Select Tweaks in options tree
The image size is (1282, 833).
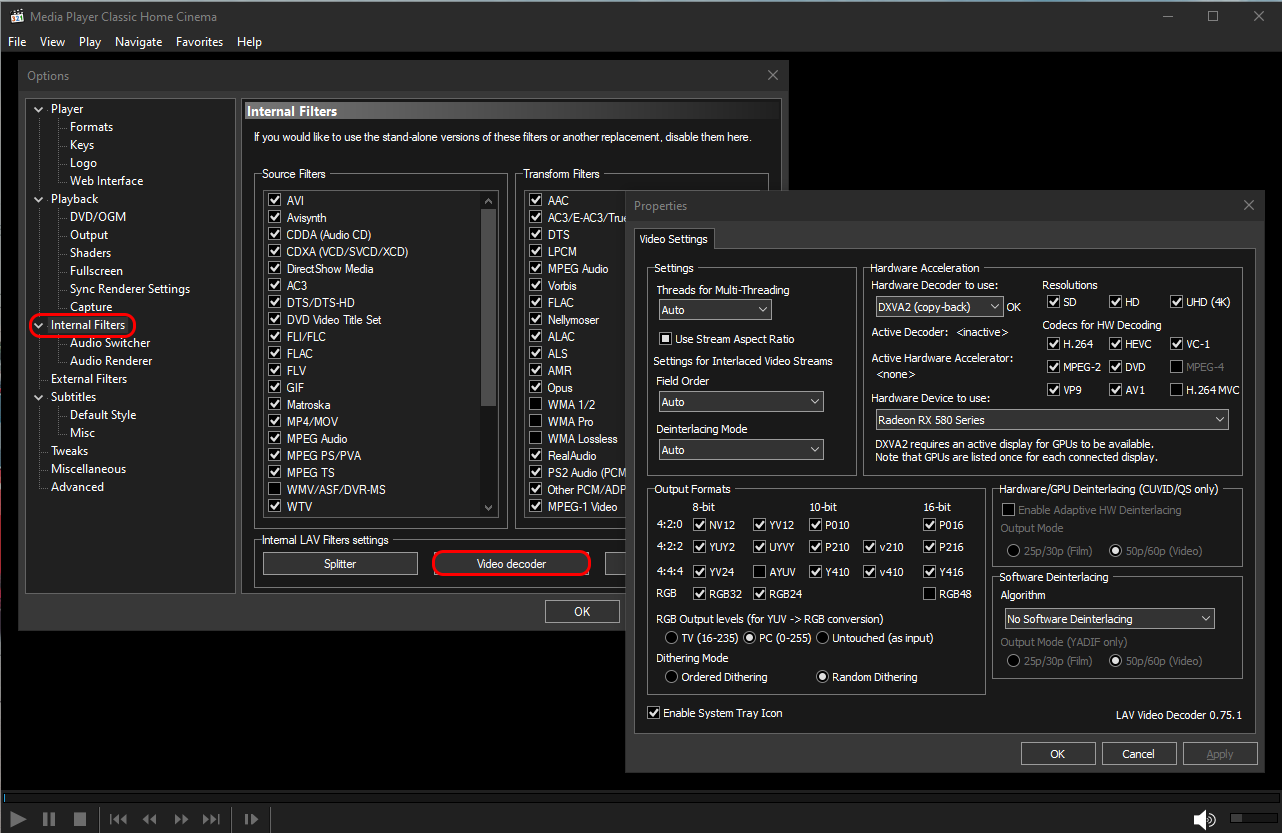70,451
